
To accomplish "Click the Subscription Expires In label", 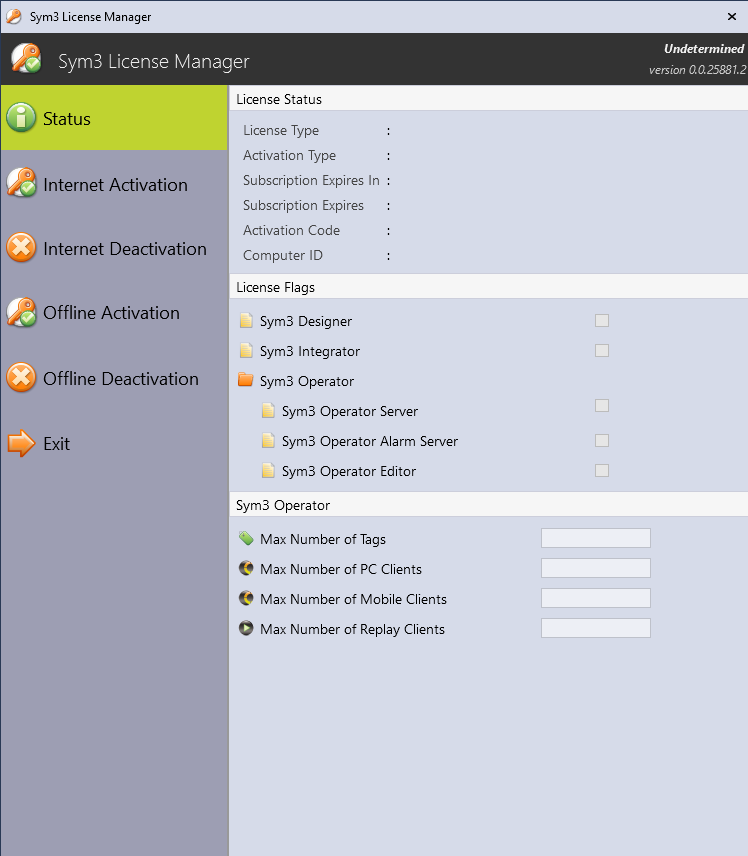I will tap(311, 181).
